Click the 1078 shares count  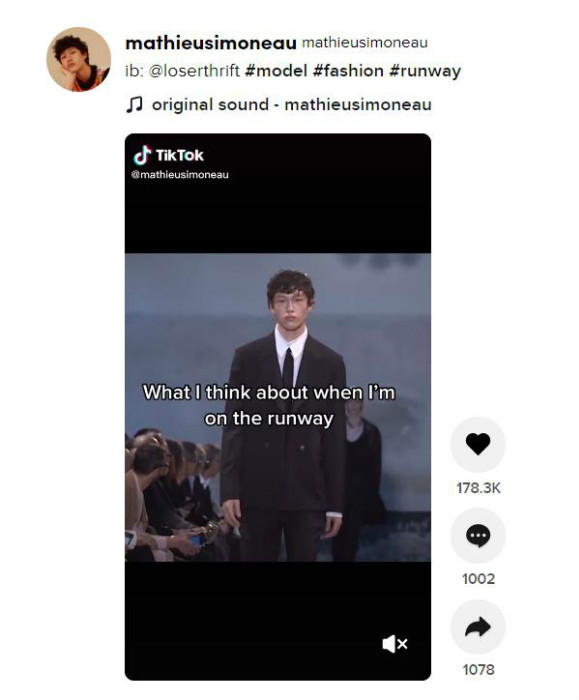point(478,670)
